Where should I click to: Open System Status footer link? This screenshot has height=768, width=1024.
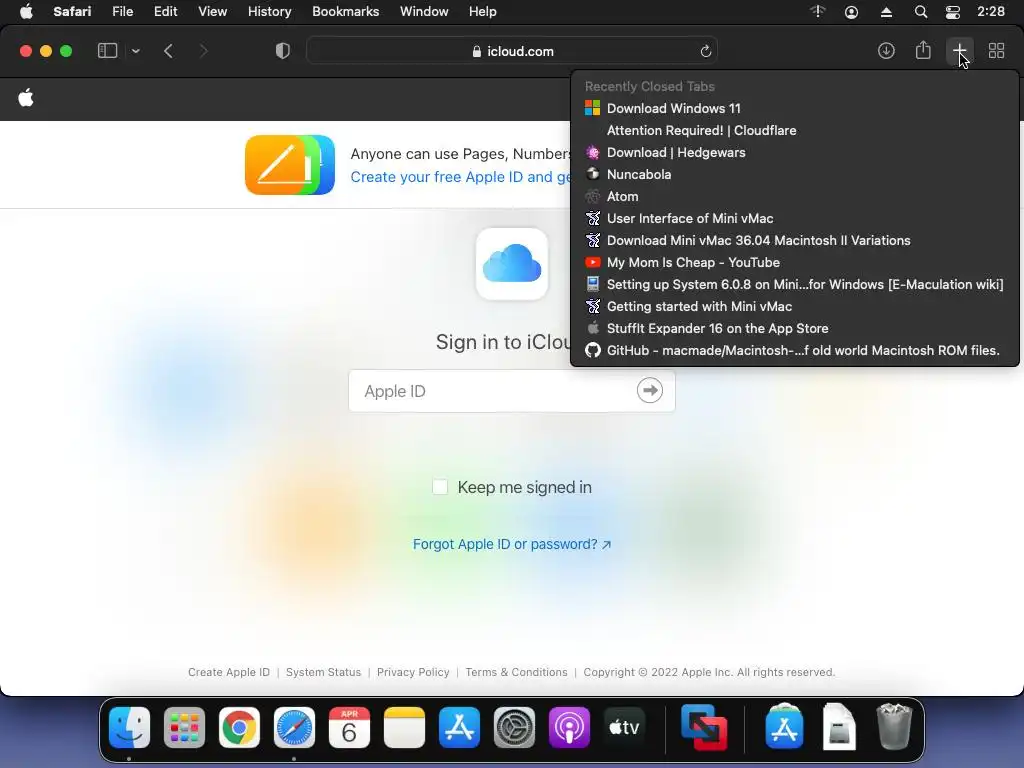[x=323, y=672]
